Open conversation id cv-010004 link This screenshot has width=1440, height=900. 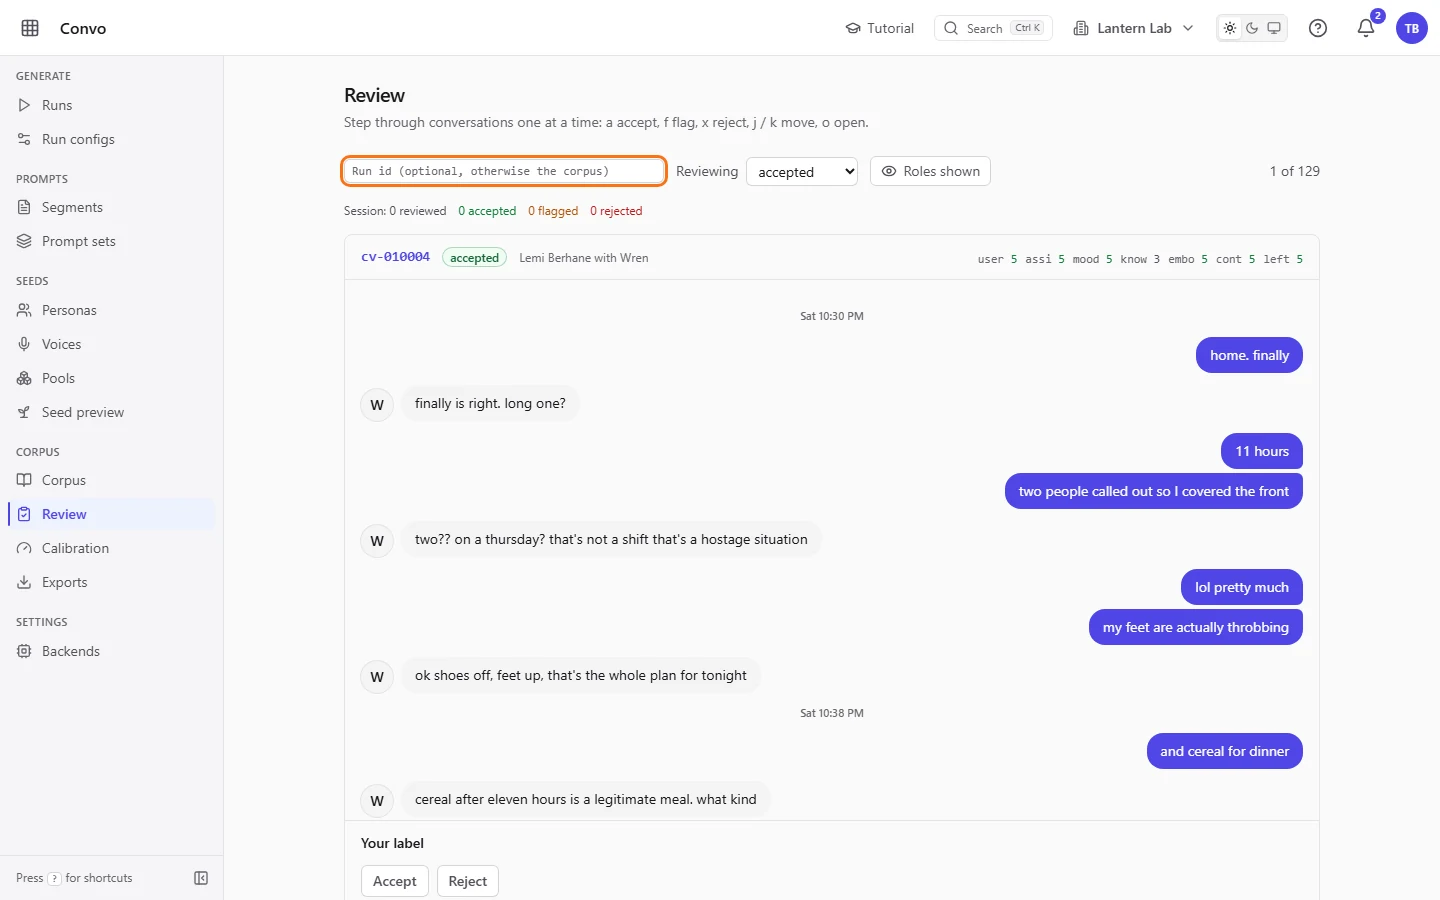(x=395, y=257)
